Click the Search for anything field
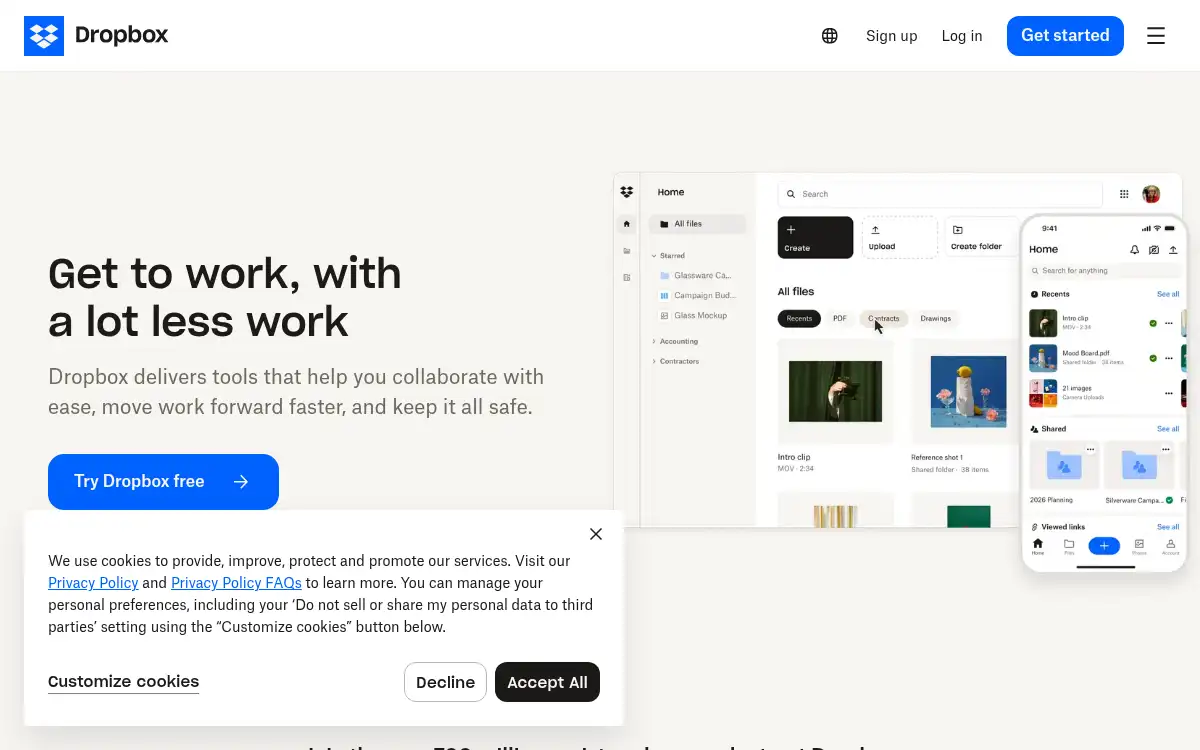Viewport: 1200px width, 750px height. click(1104, 271)
